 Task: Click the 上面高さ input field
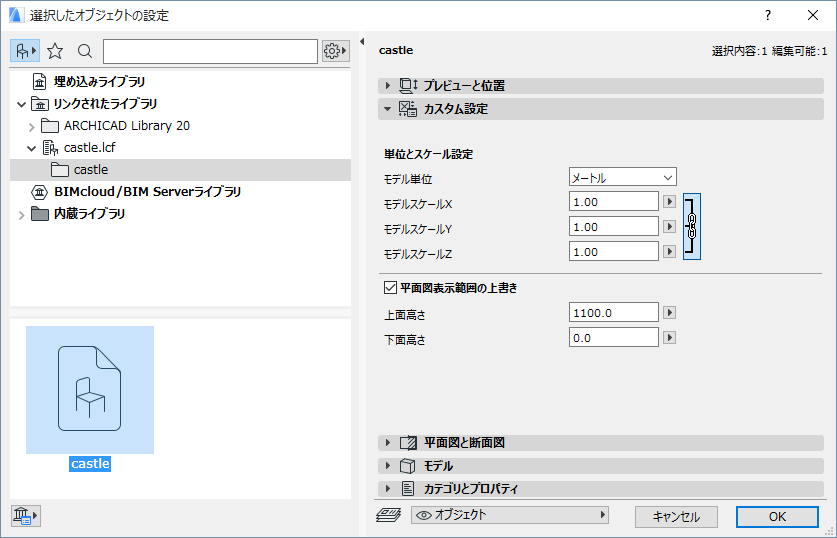tap(613, 313)
